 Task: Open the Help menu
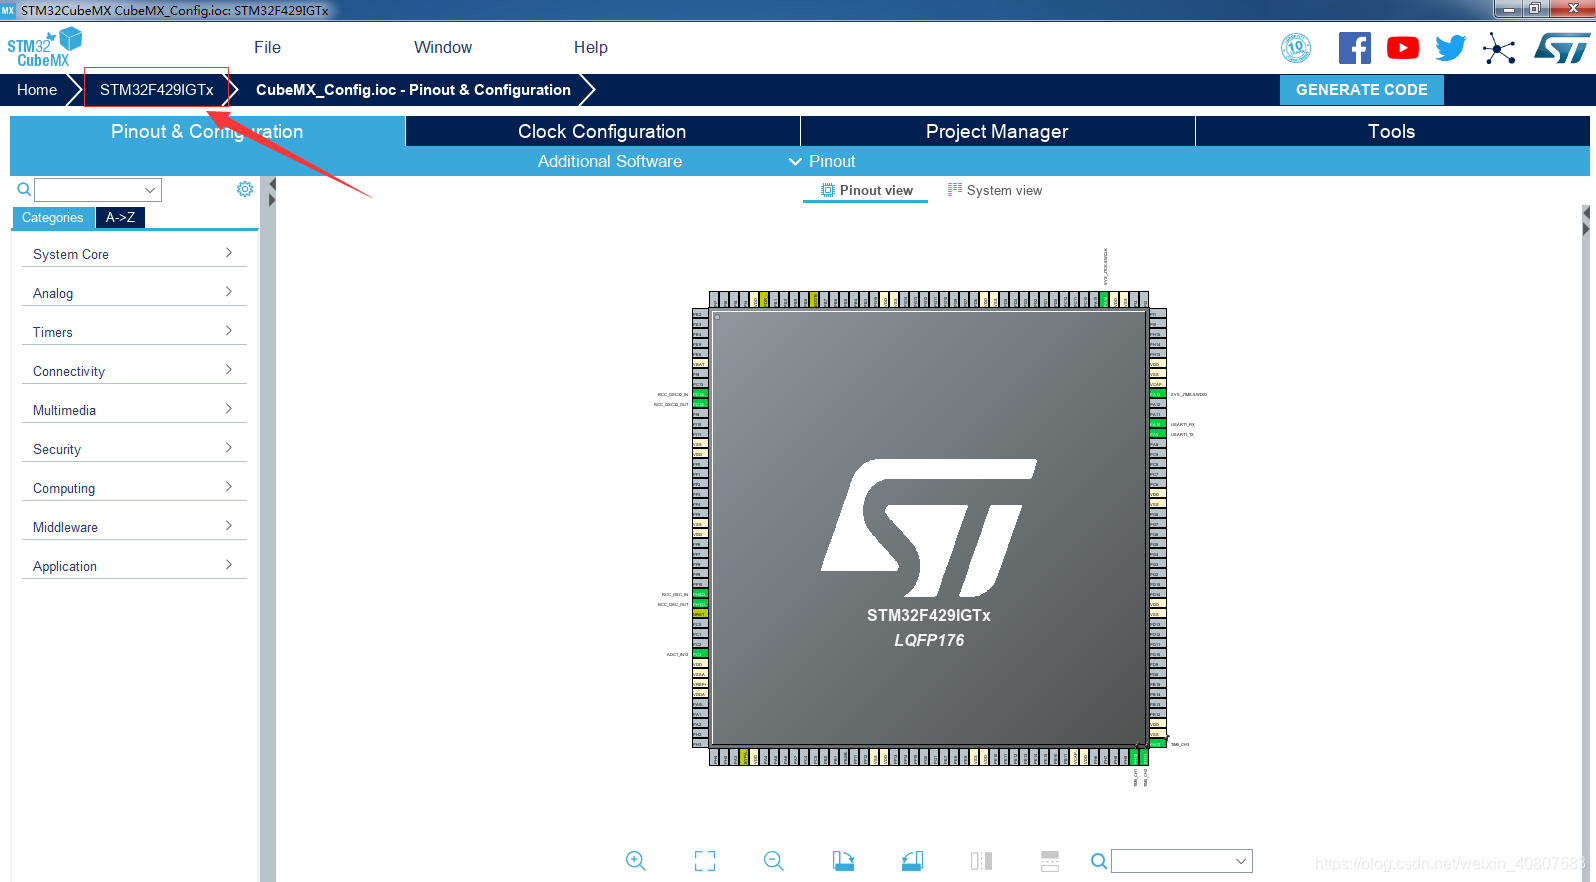590,47
